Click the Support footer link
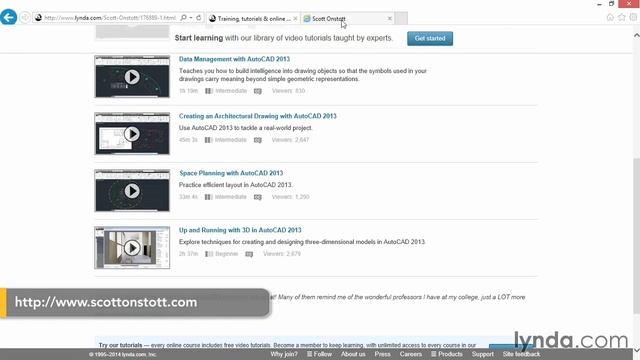 tap(483, 354)
